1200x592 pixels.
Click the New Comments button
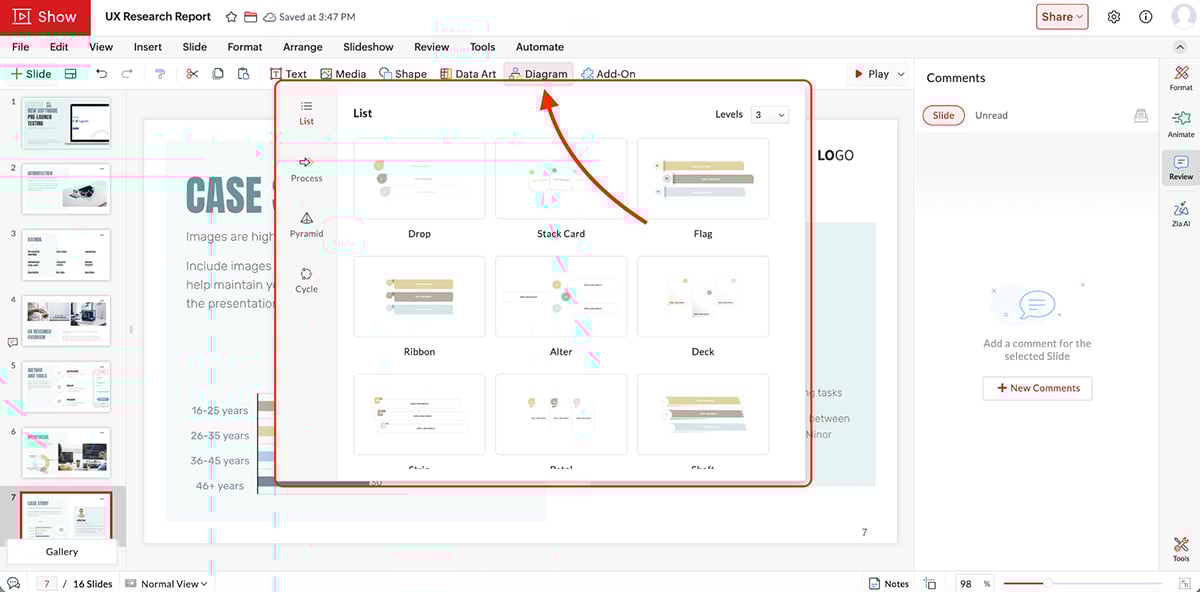tap(1037, 388)
